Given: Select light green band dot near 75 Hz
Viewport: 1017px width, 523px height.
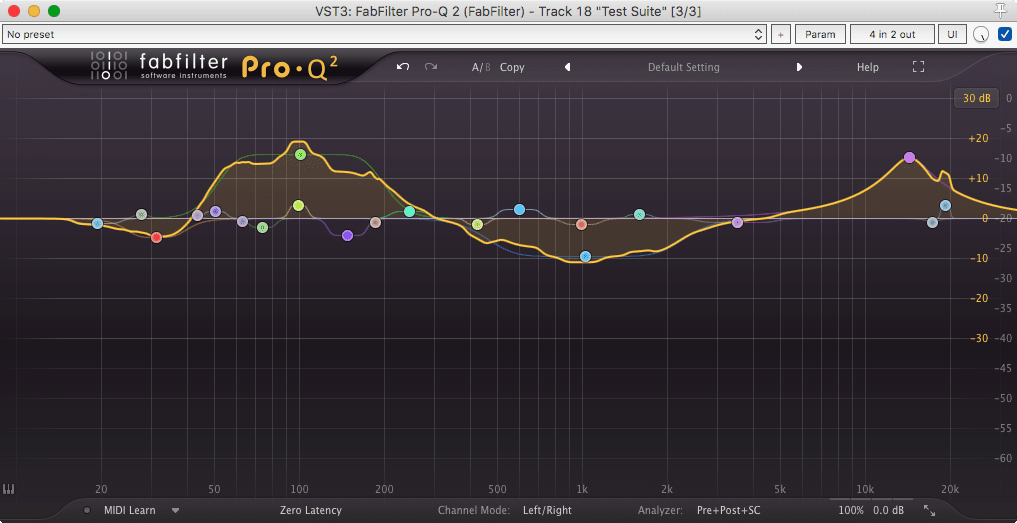Looking at the screenshot, I should (x=262, y=228).
